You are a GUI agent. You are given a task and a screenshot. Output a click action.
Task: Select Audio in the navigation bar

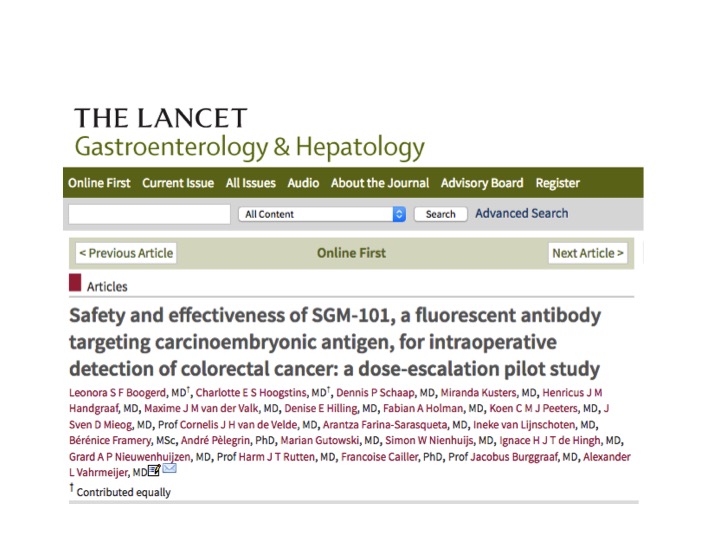click(x=303, y=183)
